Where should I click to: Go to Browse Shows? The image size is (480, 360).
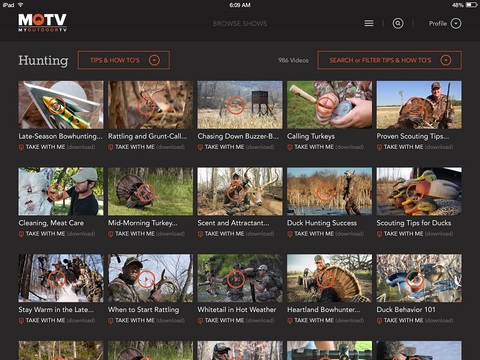(x=240, y=24)
